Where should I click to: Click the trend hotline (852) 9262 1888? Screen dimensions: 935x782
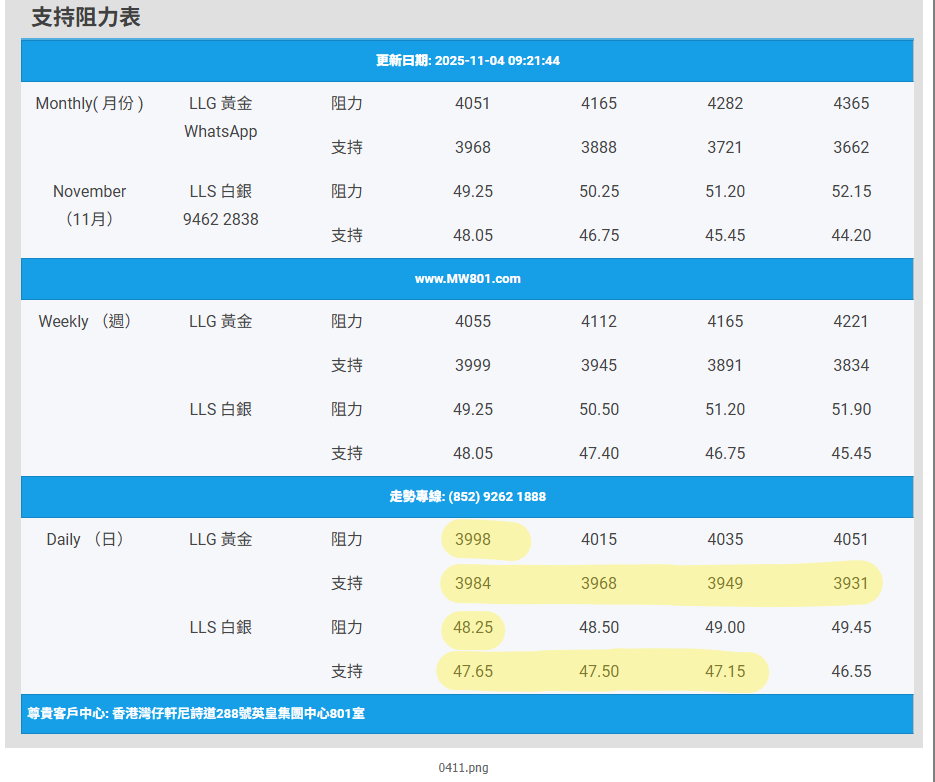click(x=467, y=497)
